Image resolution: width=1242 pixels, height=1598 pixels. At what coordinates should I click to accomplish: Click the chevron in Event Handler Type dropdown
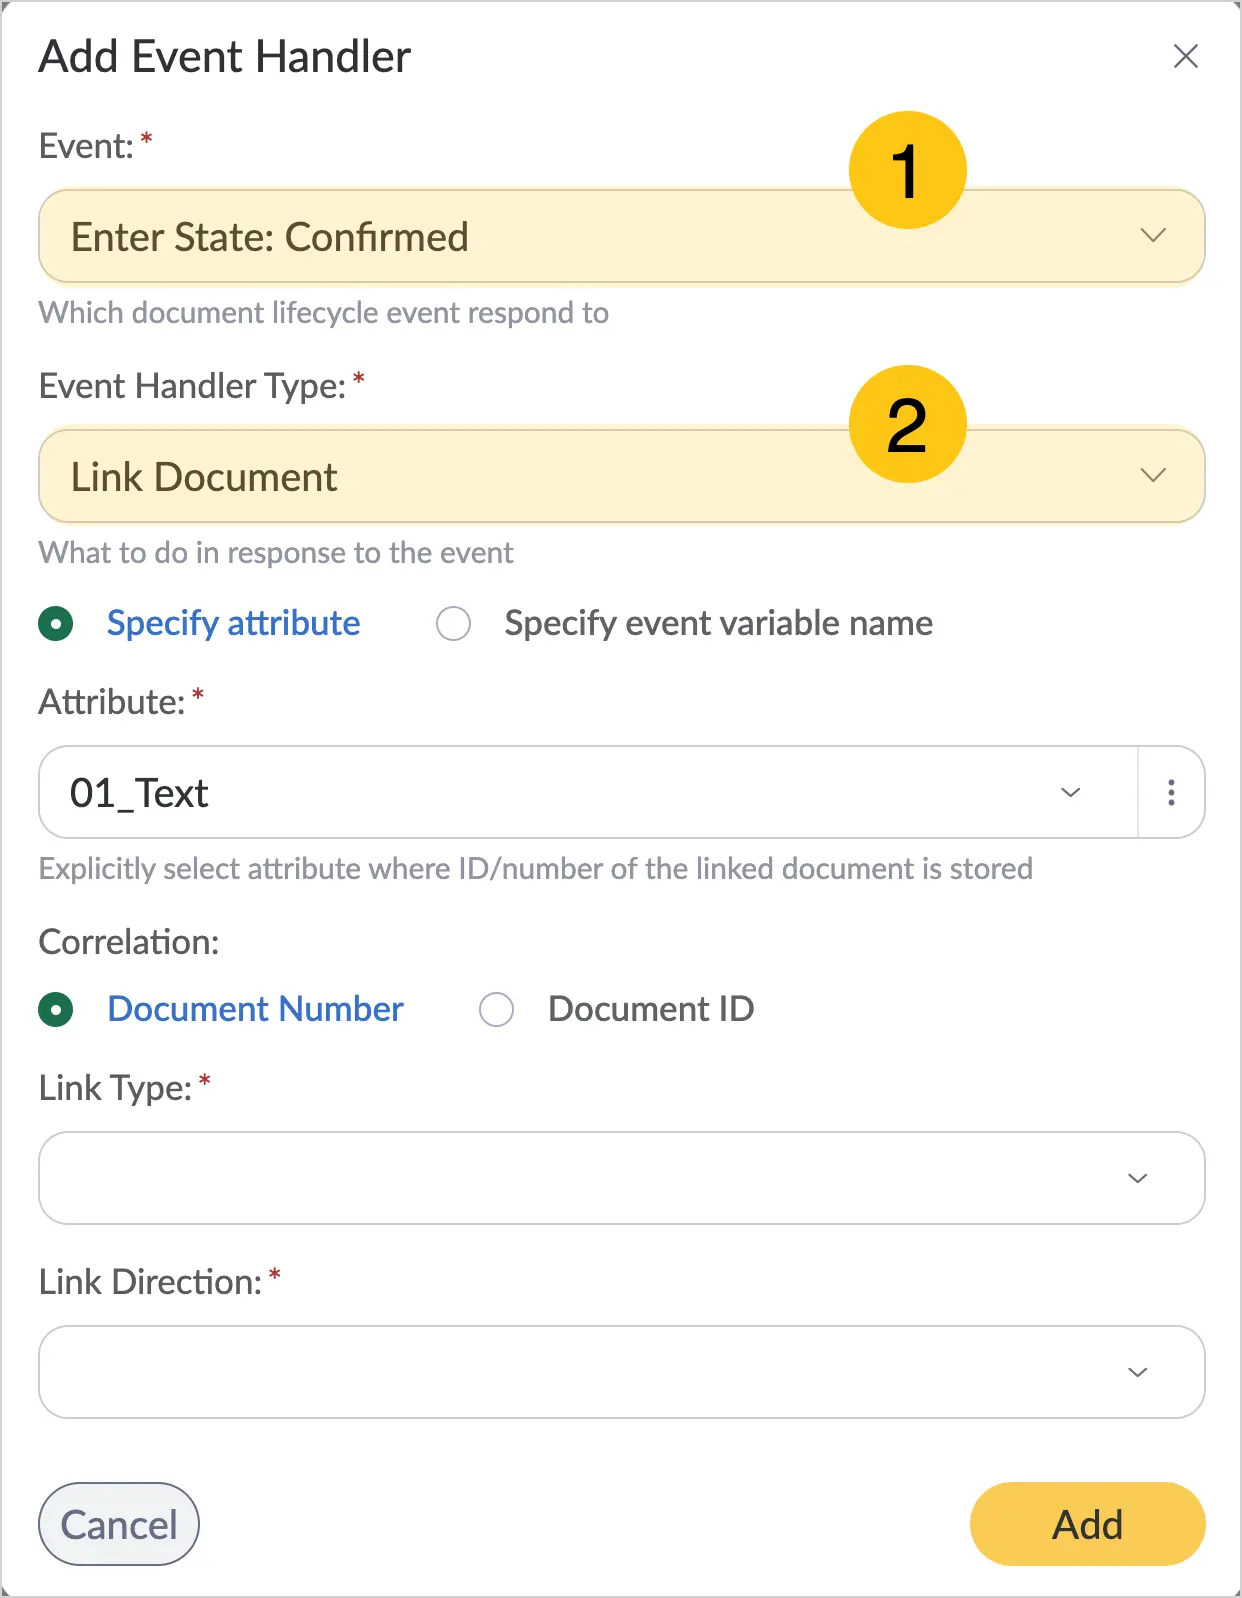(1153, 475)
